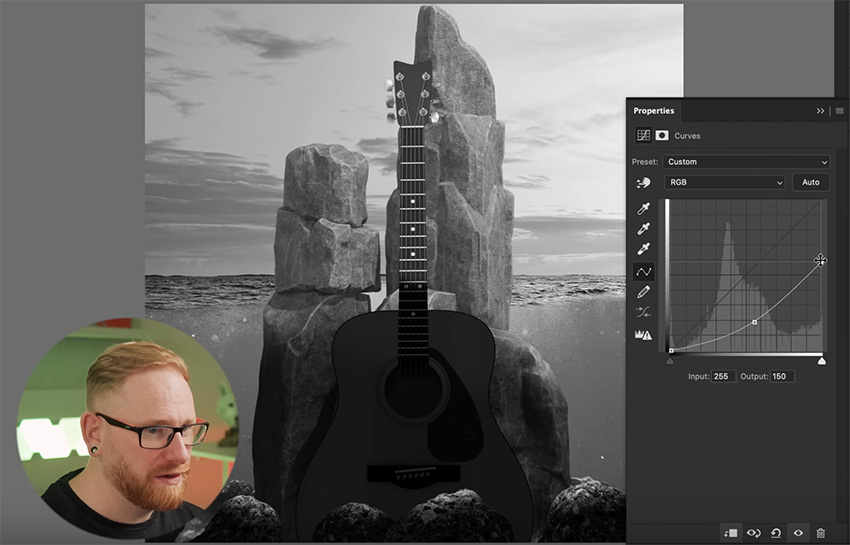
Task: Activate the on-image targeted adjustment hand tool
Action: [643, 183]
